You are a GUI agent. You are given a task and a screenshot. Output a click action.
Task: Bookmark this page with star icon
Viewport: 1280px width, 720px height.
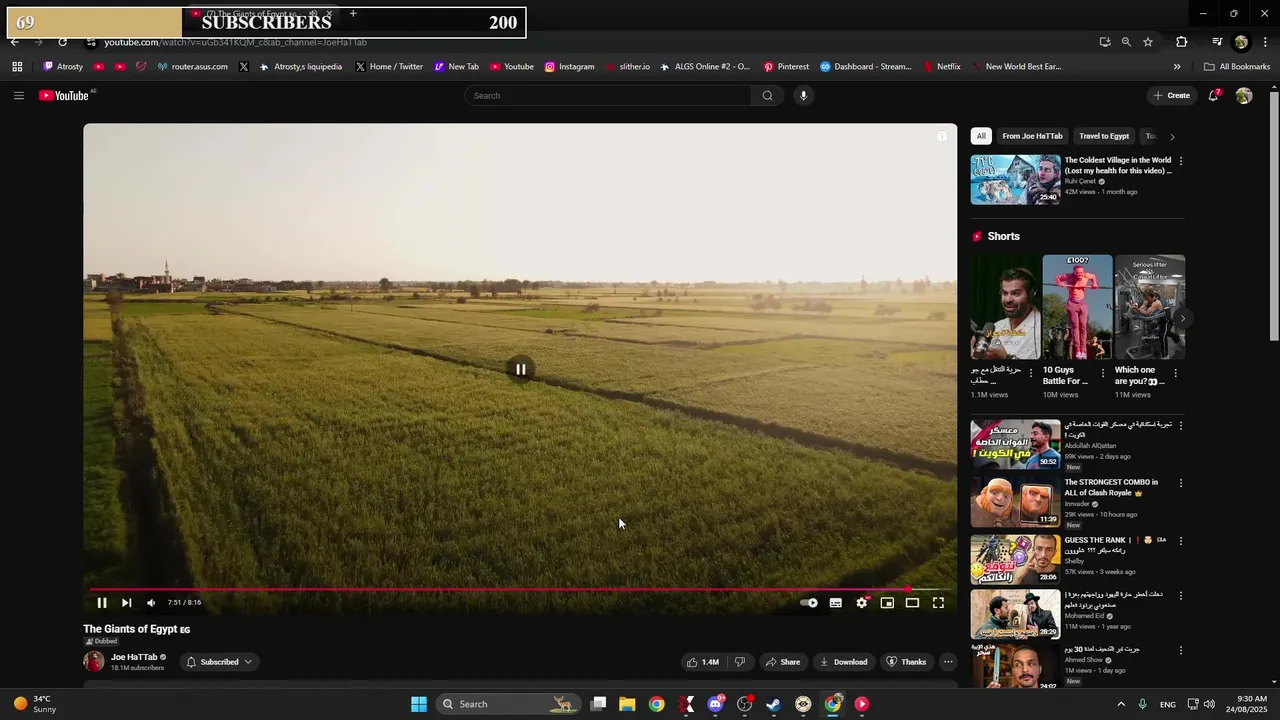pyautogui.click(x=1148, y=42)
